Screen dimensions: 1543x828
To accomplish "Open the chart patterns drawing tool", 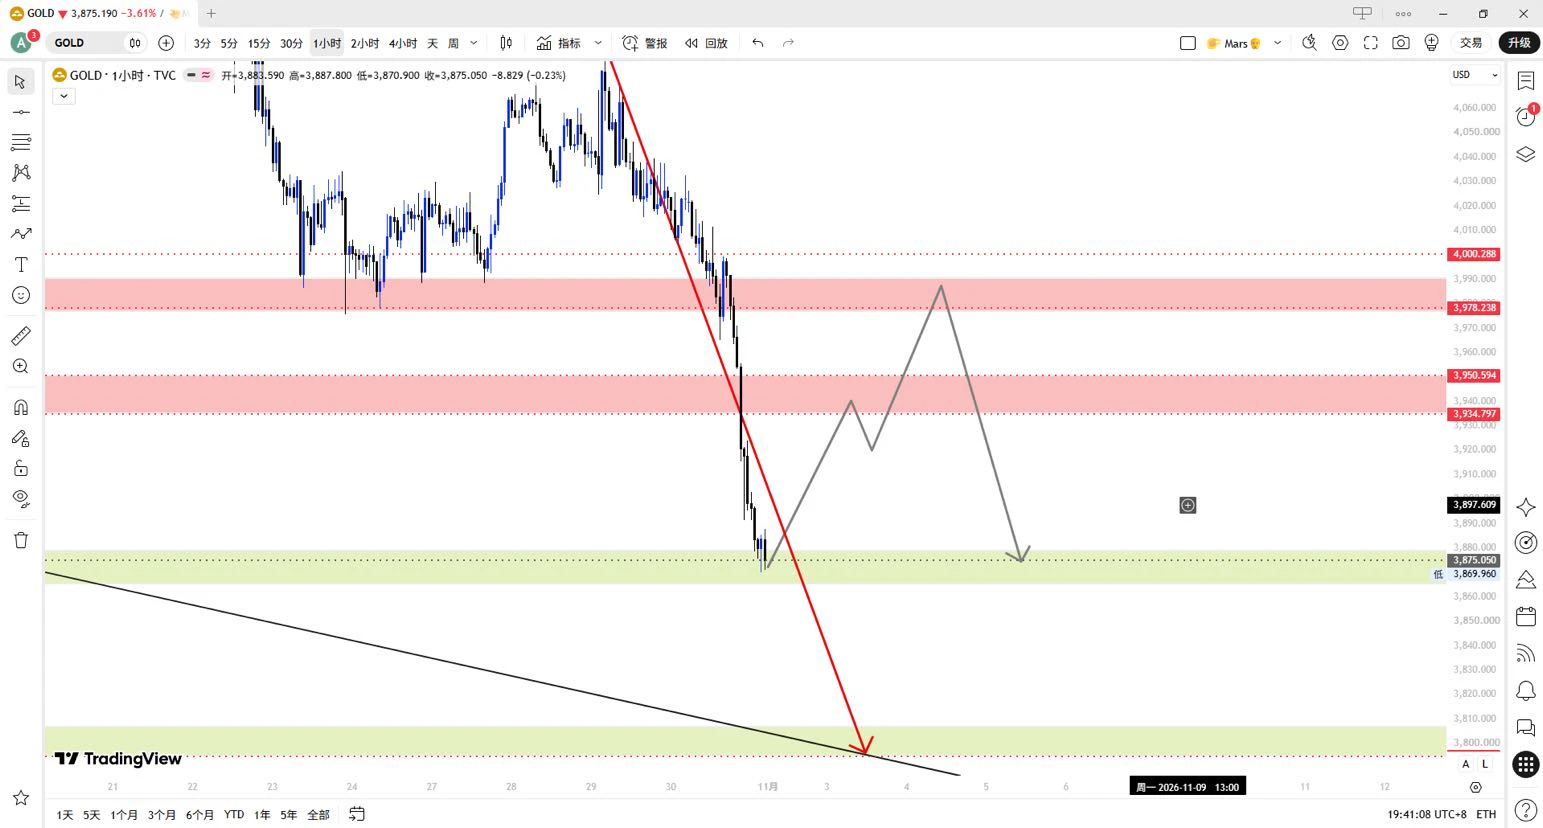I will [20, 173].
